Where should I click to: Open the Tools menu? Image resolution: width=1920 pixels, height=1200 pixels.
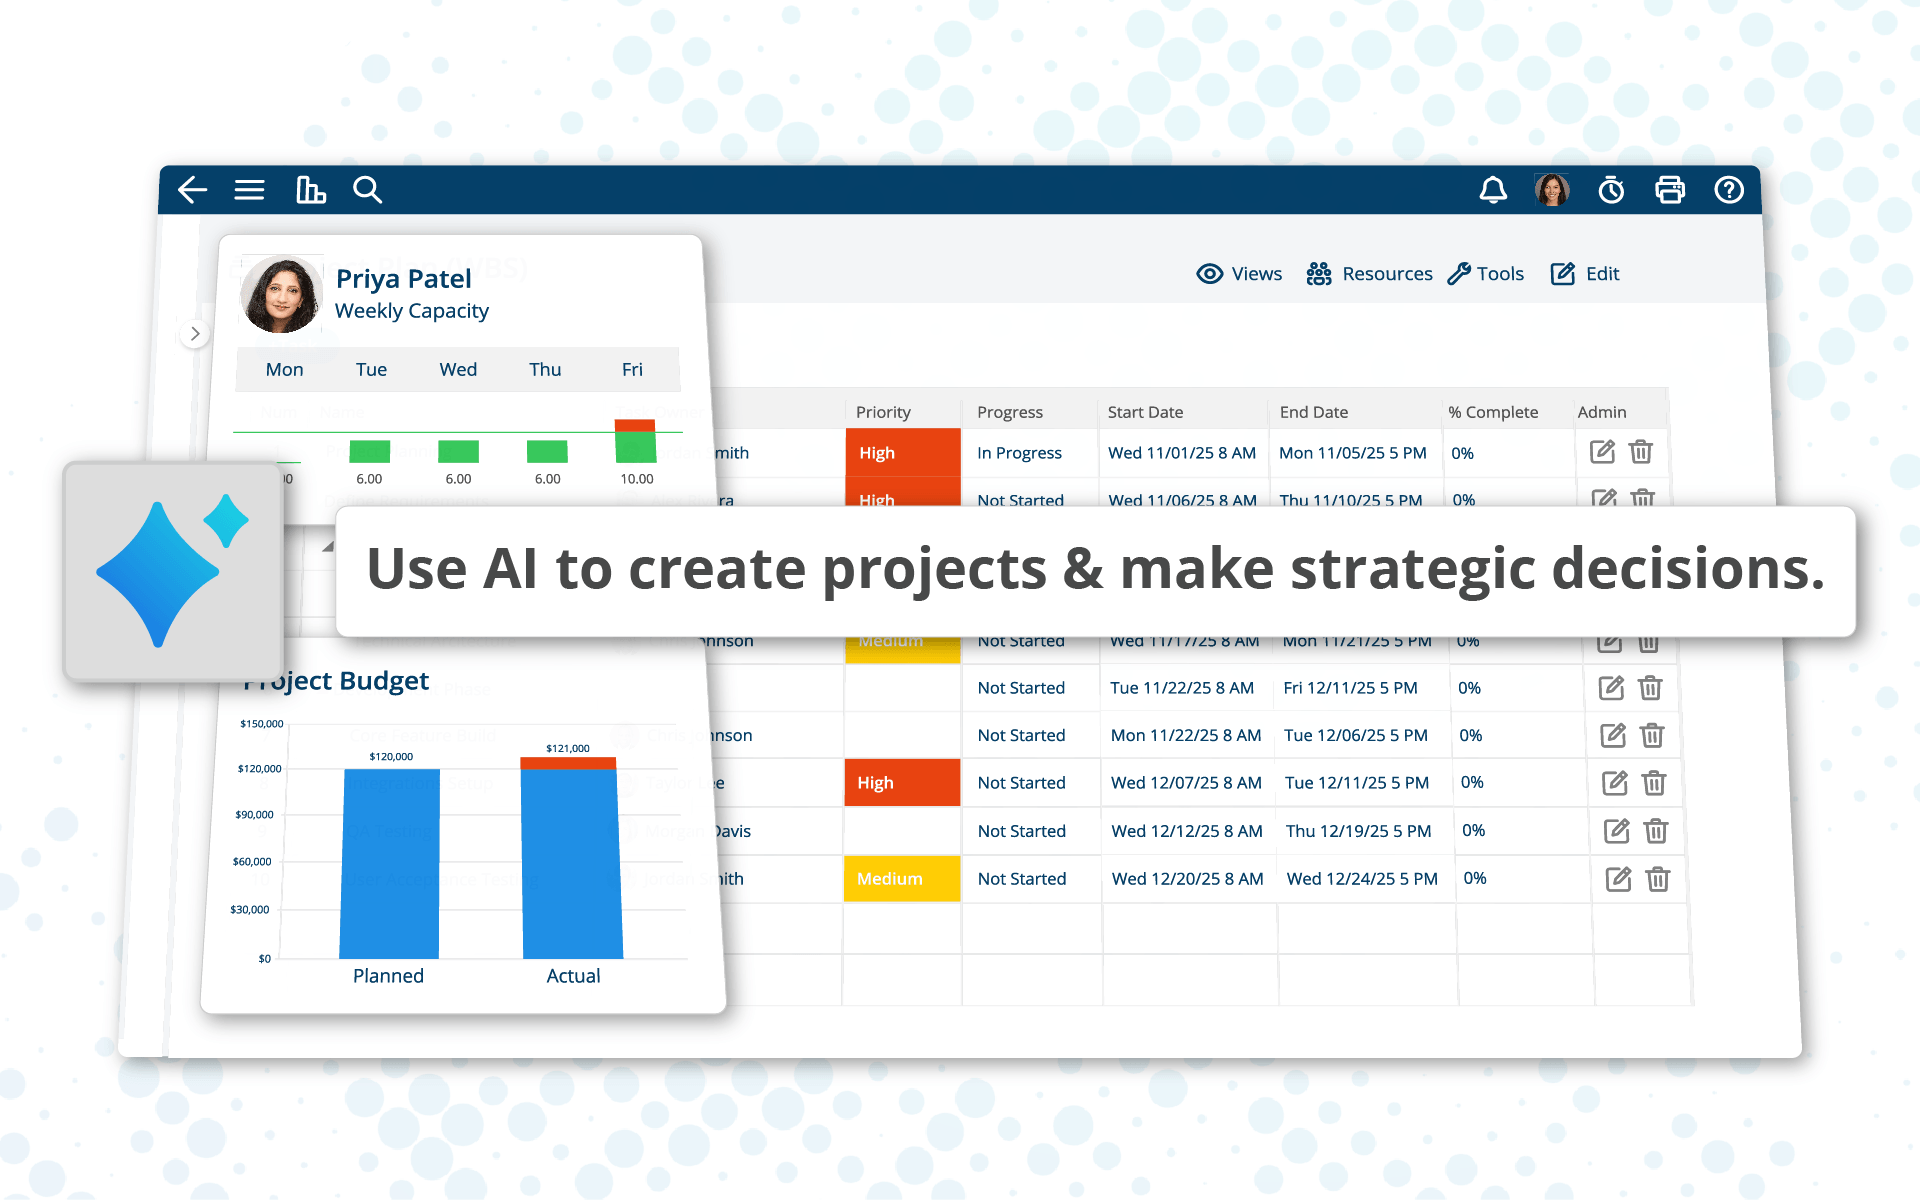tap(1485, 274)
